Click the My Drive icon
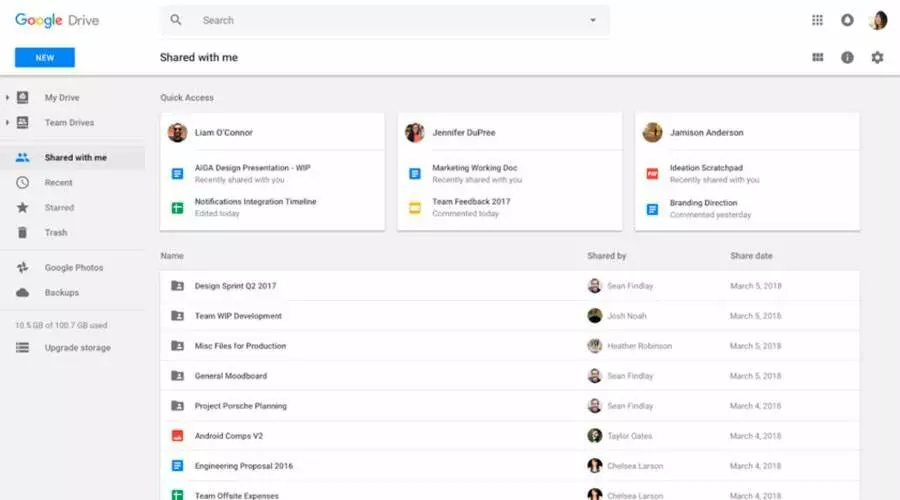 pos(22,98)
